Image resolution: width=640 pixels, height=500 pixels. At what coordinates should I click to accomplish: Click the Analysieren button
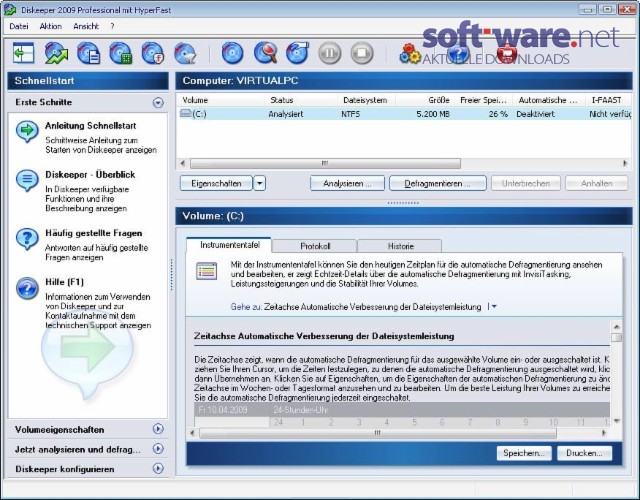pos(347,183)
